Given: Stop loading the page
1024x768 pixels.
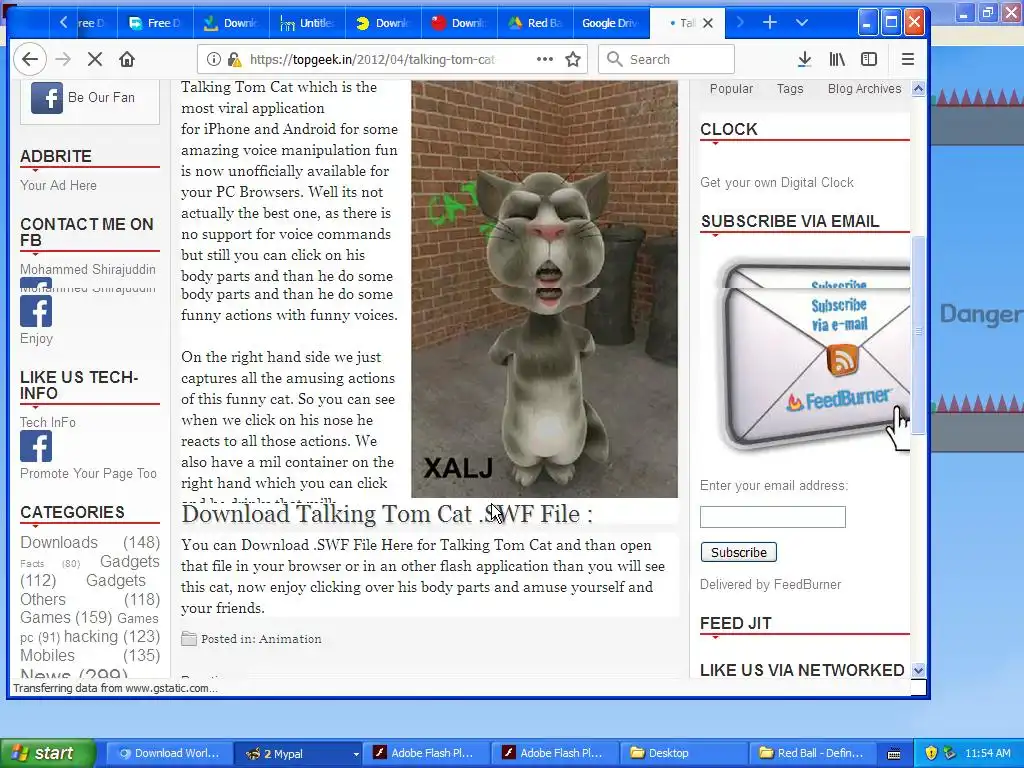Looking at the screenshot, I should (95, 59).
